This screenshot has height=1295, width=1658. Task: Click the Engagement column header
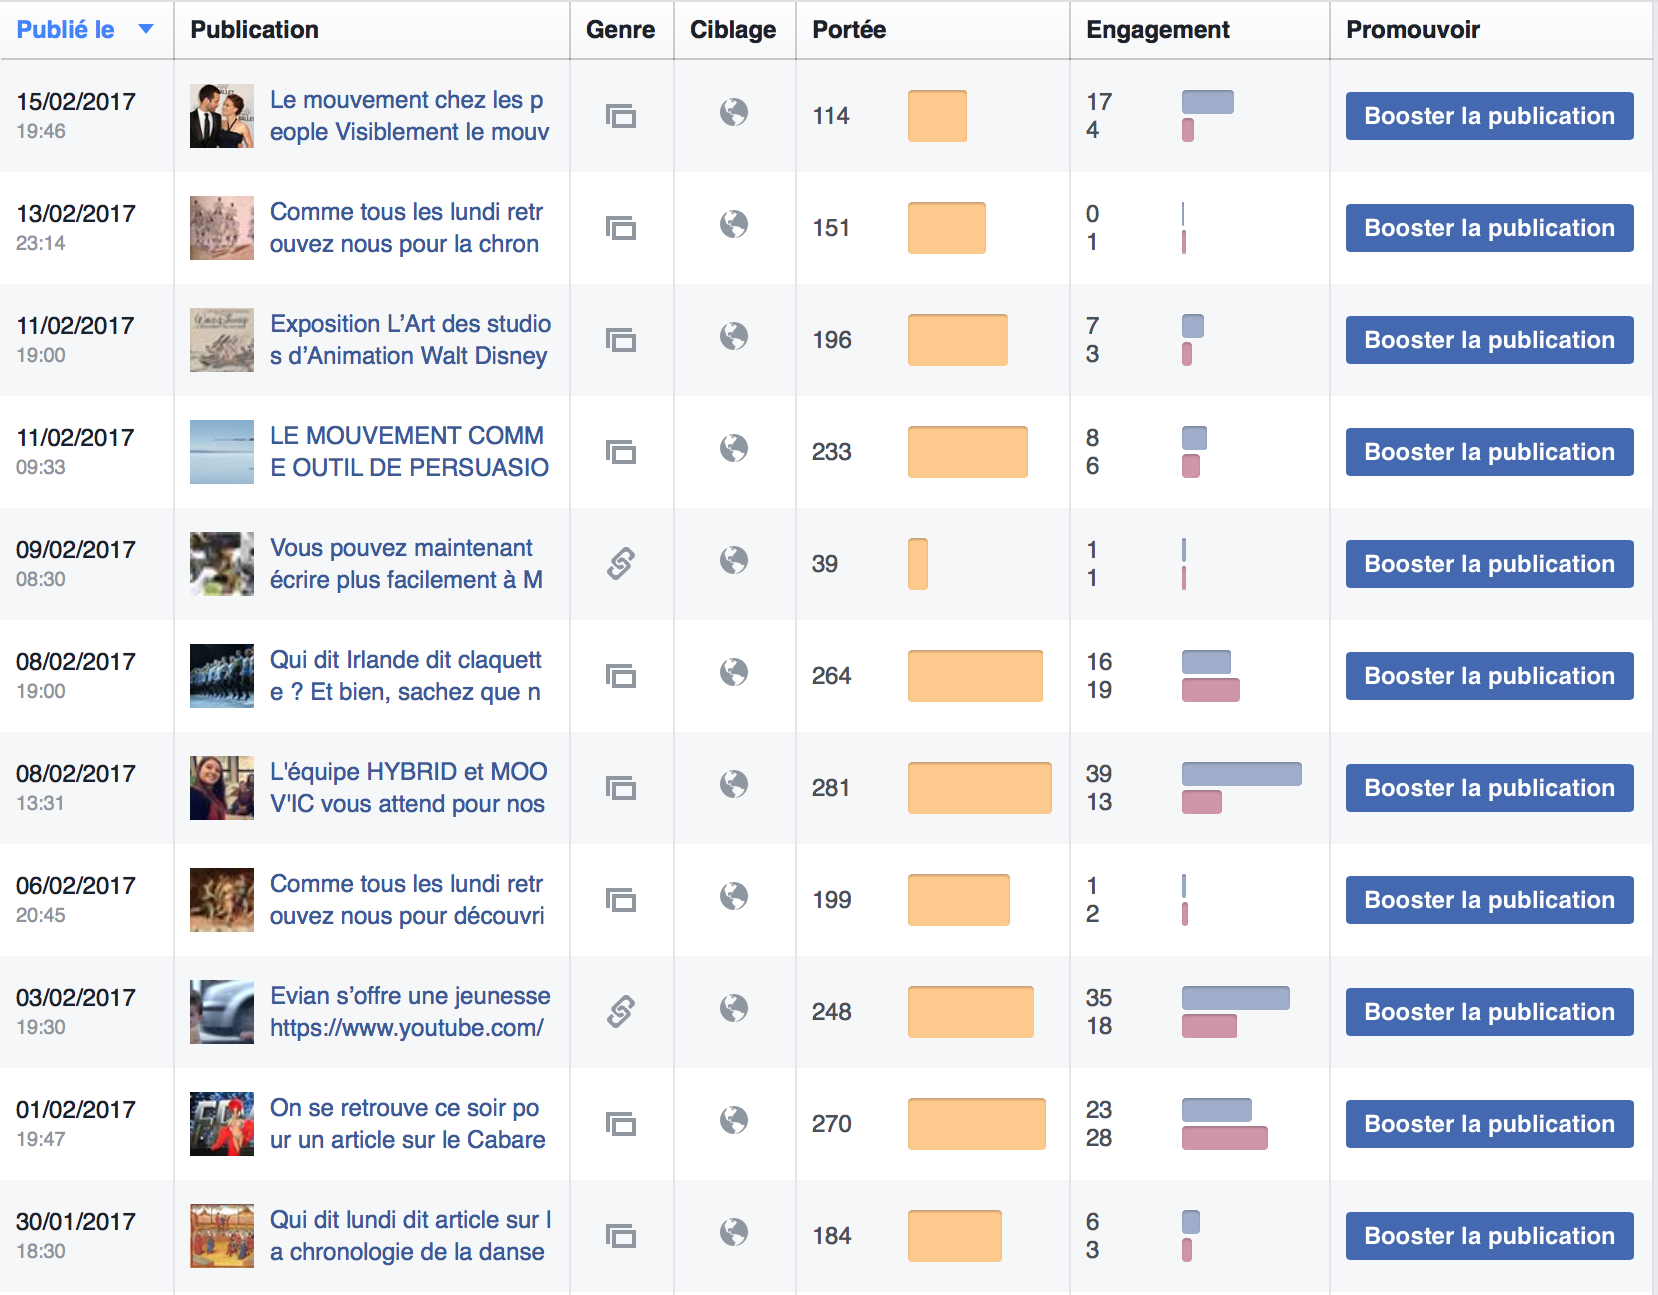pyautogui.click(x=1157, y=30)
